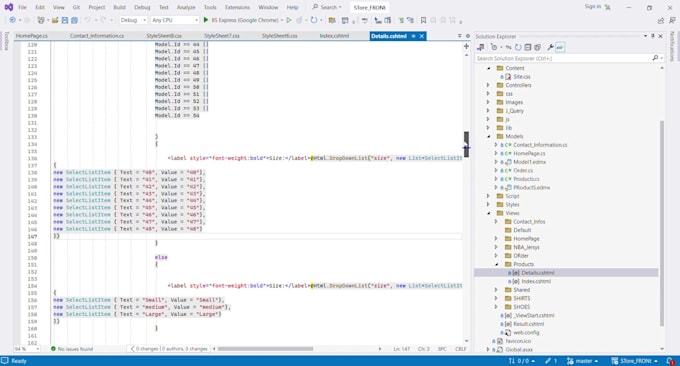This screenshot has width=680, height=366.
Task: Click the Show All Files icon
Action: [538, 47]
